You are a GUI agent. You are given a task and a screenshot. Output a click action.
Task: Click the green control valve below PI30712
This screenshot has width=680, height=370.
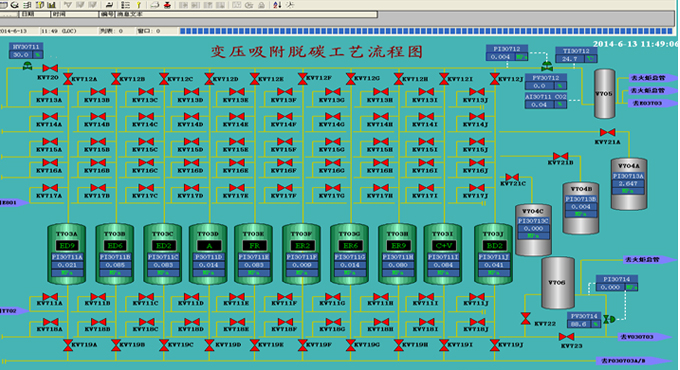(x=547, y=66)
